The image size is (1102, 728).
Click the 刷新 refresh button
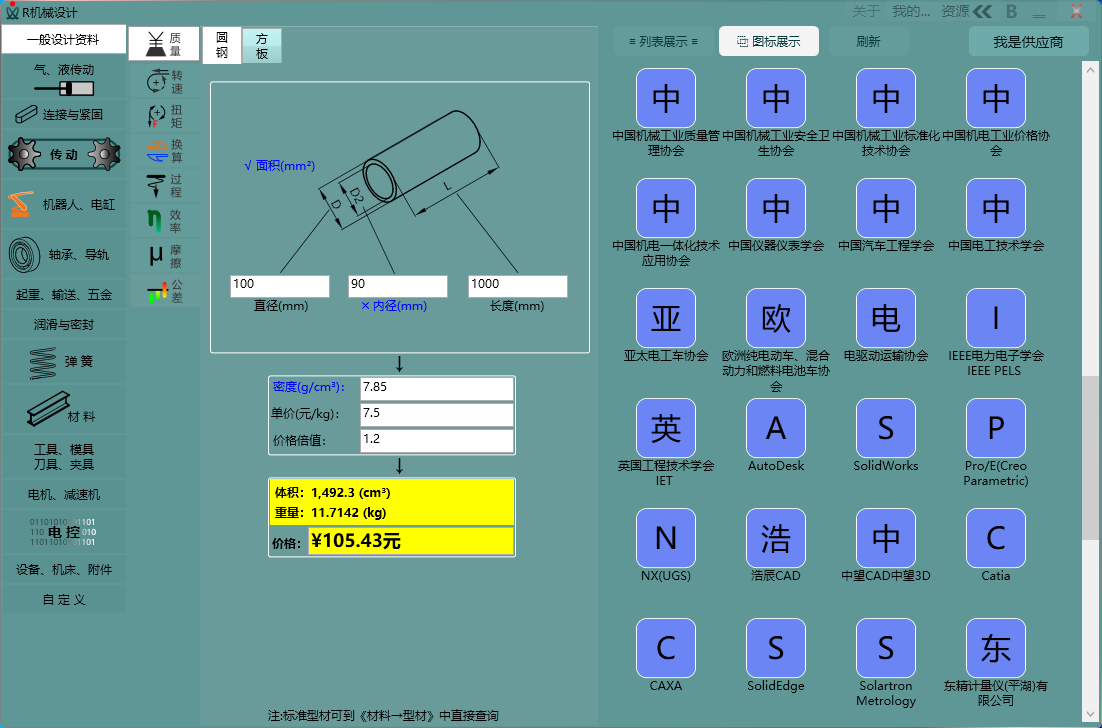coord(869,41)
